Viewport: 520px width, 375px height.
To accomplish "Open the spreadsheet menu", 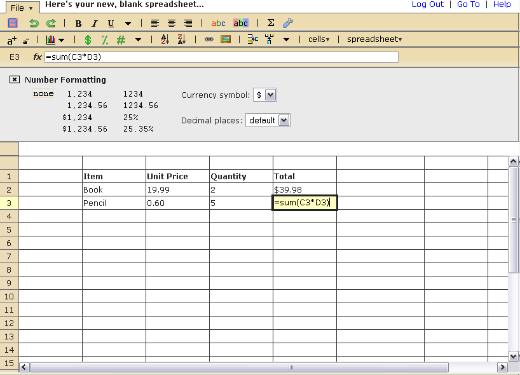I will (x=375, y=39).
